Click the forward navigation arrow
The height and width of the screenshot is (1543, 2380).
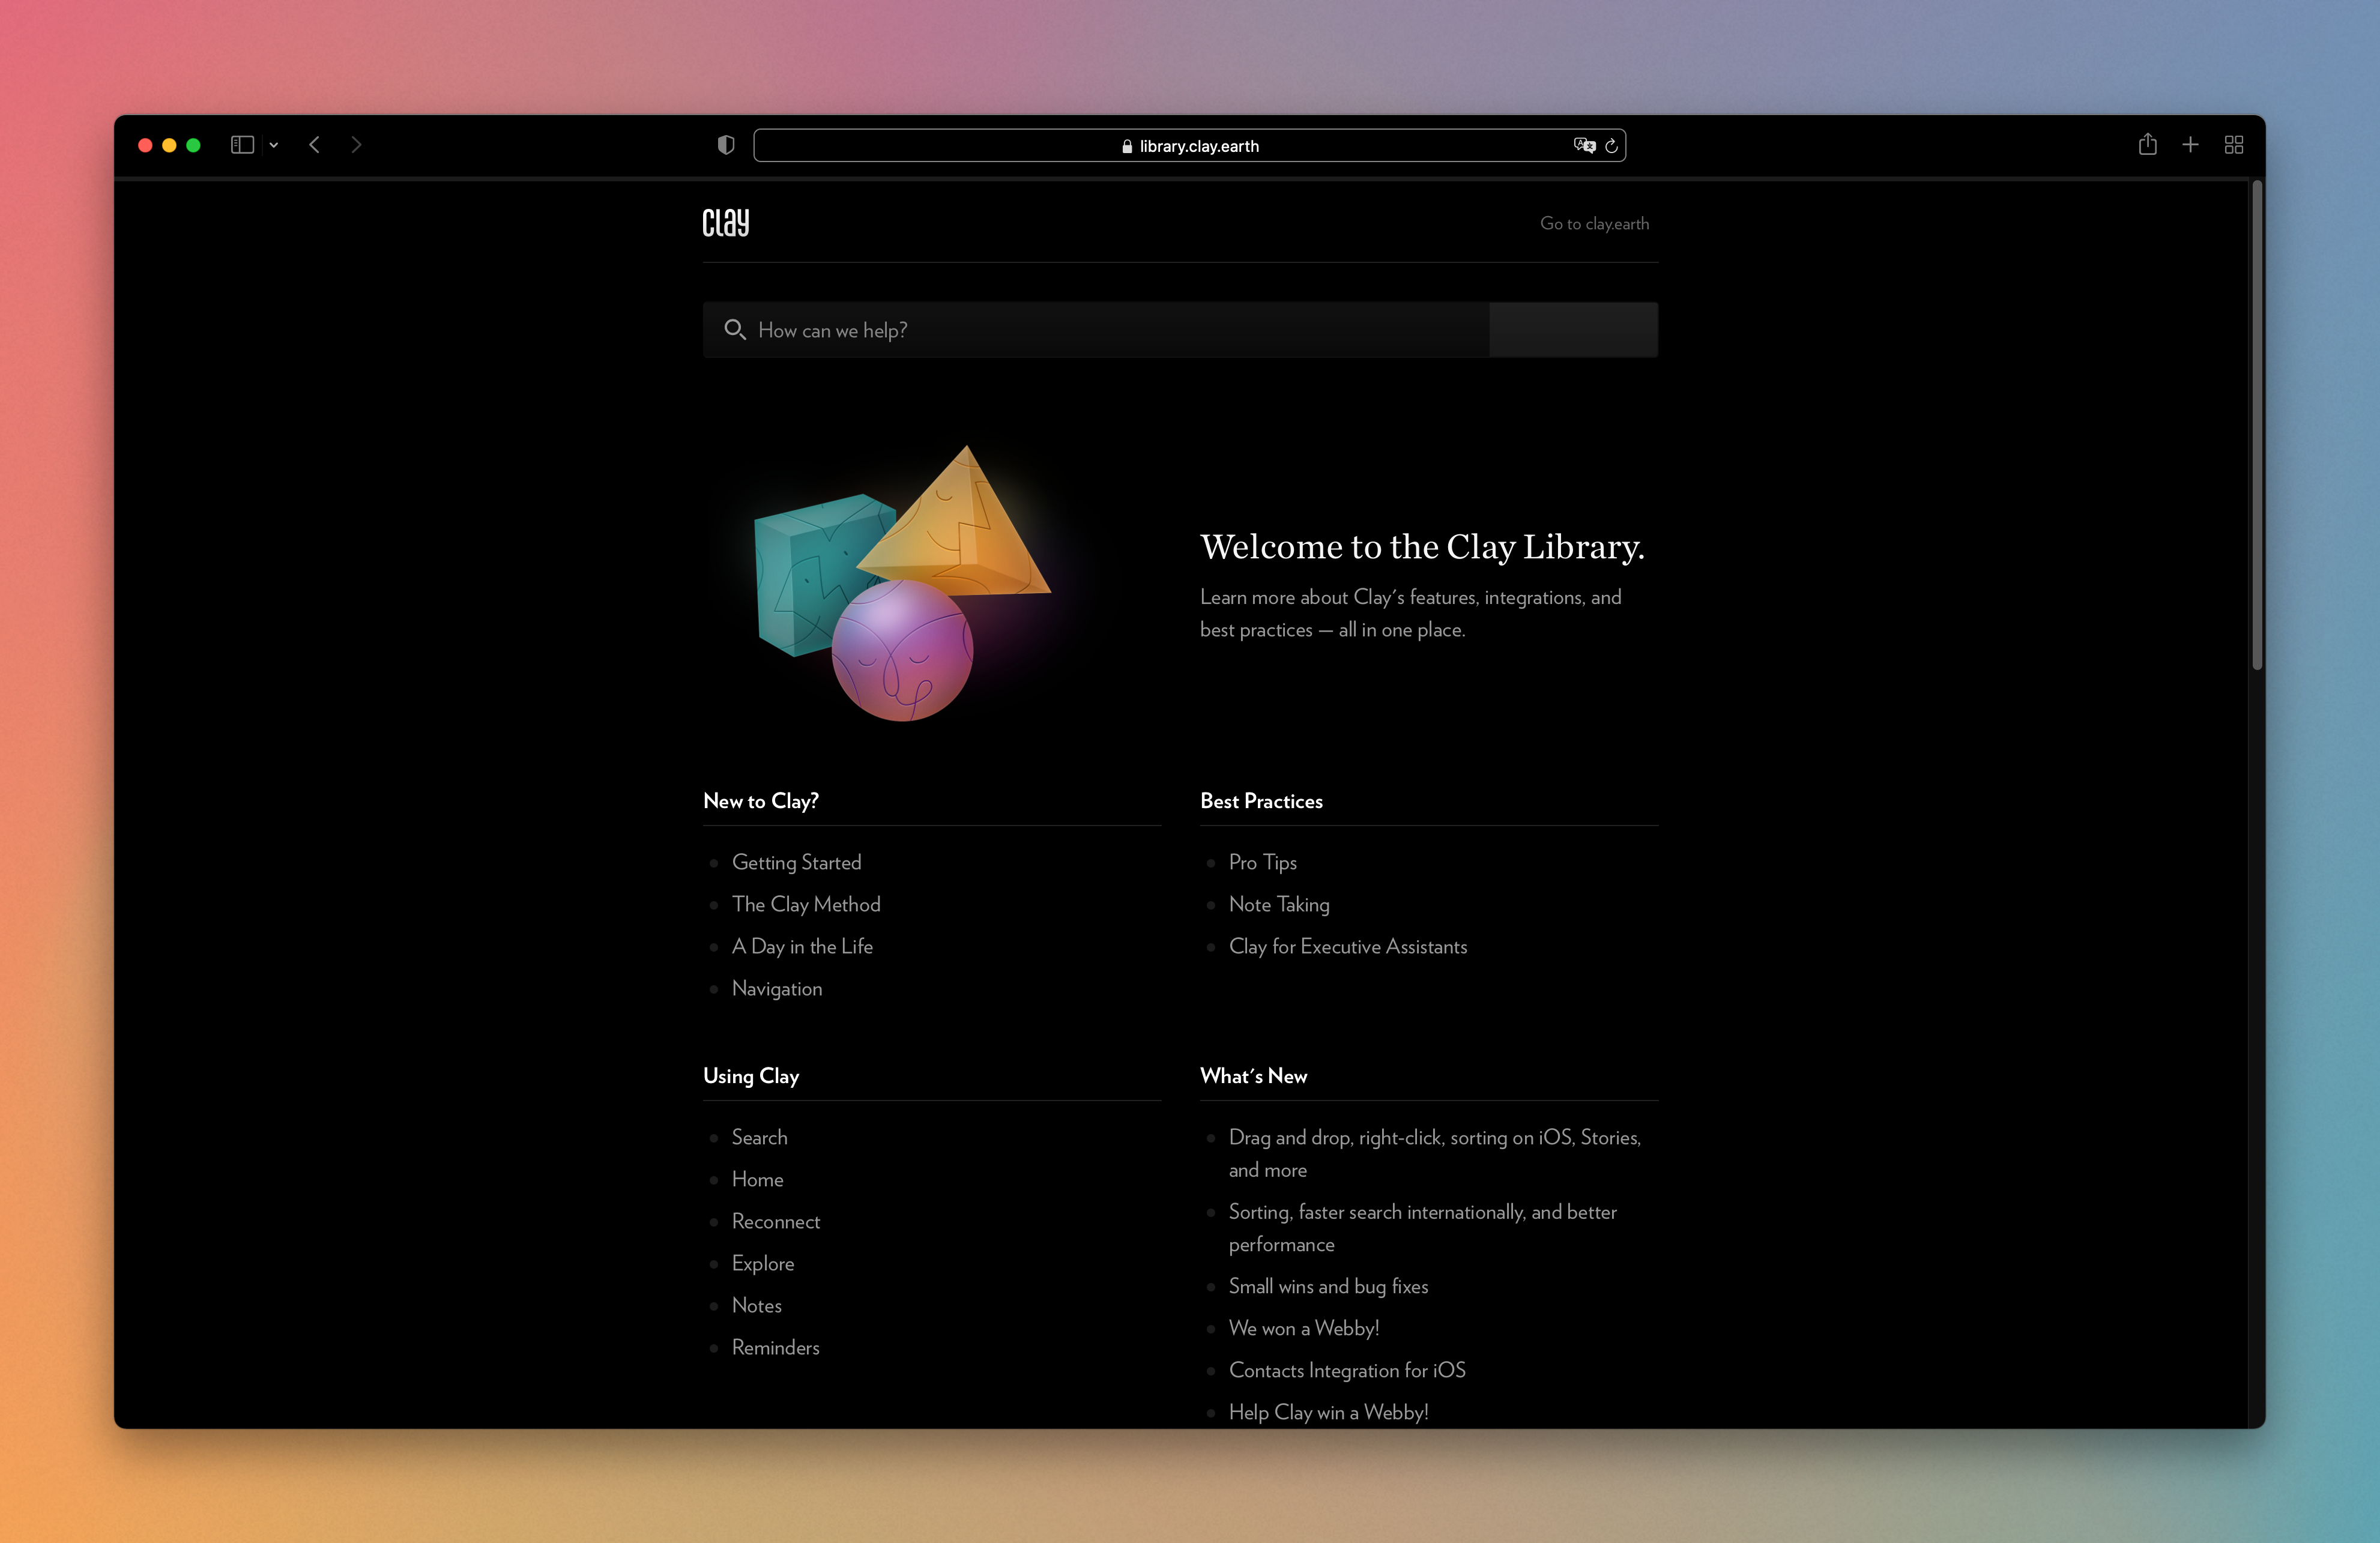click(x=357, y=145)
